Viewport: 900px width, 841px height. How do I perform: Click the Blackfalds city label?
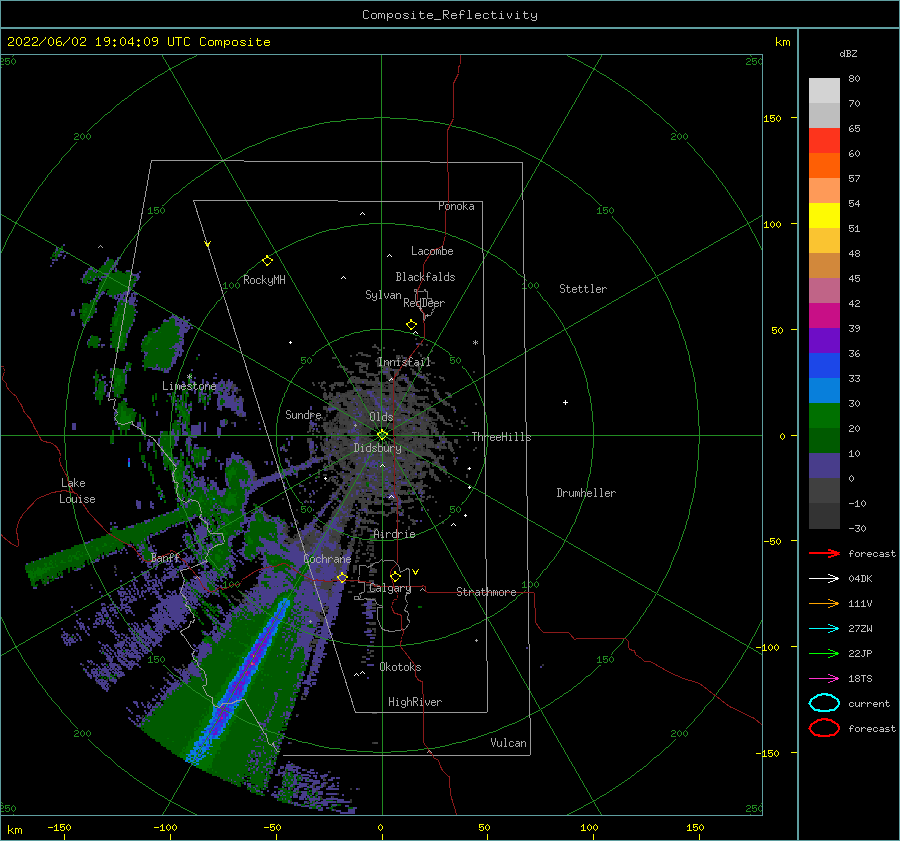tap(425, 277)
